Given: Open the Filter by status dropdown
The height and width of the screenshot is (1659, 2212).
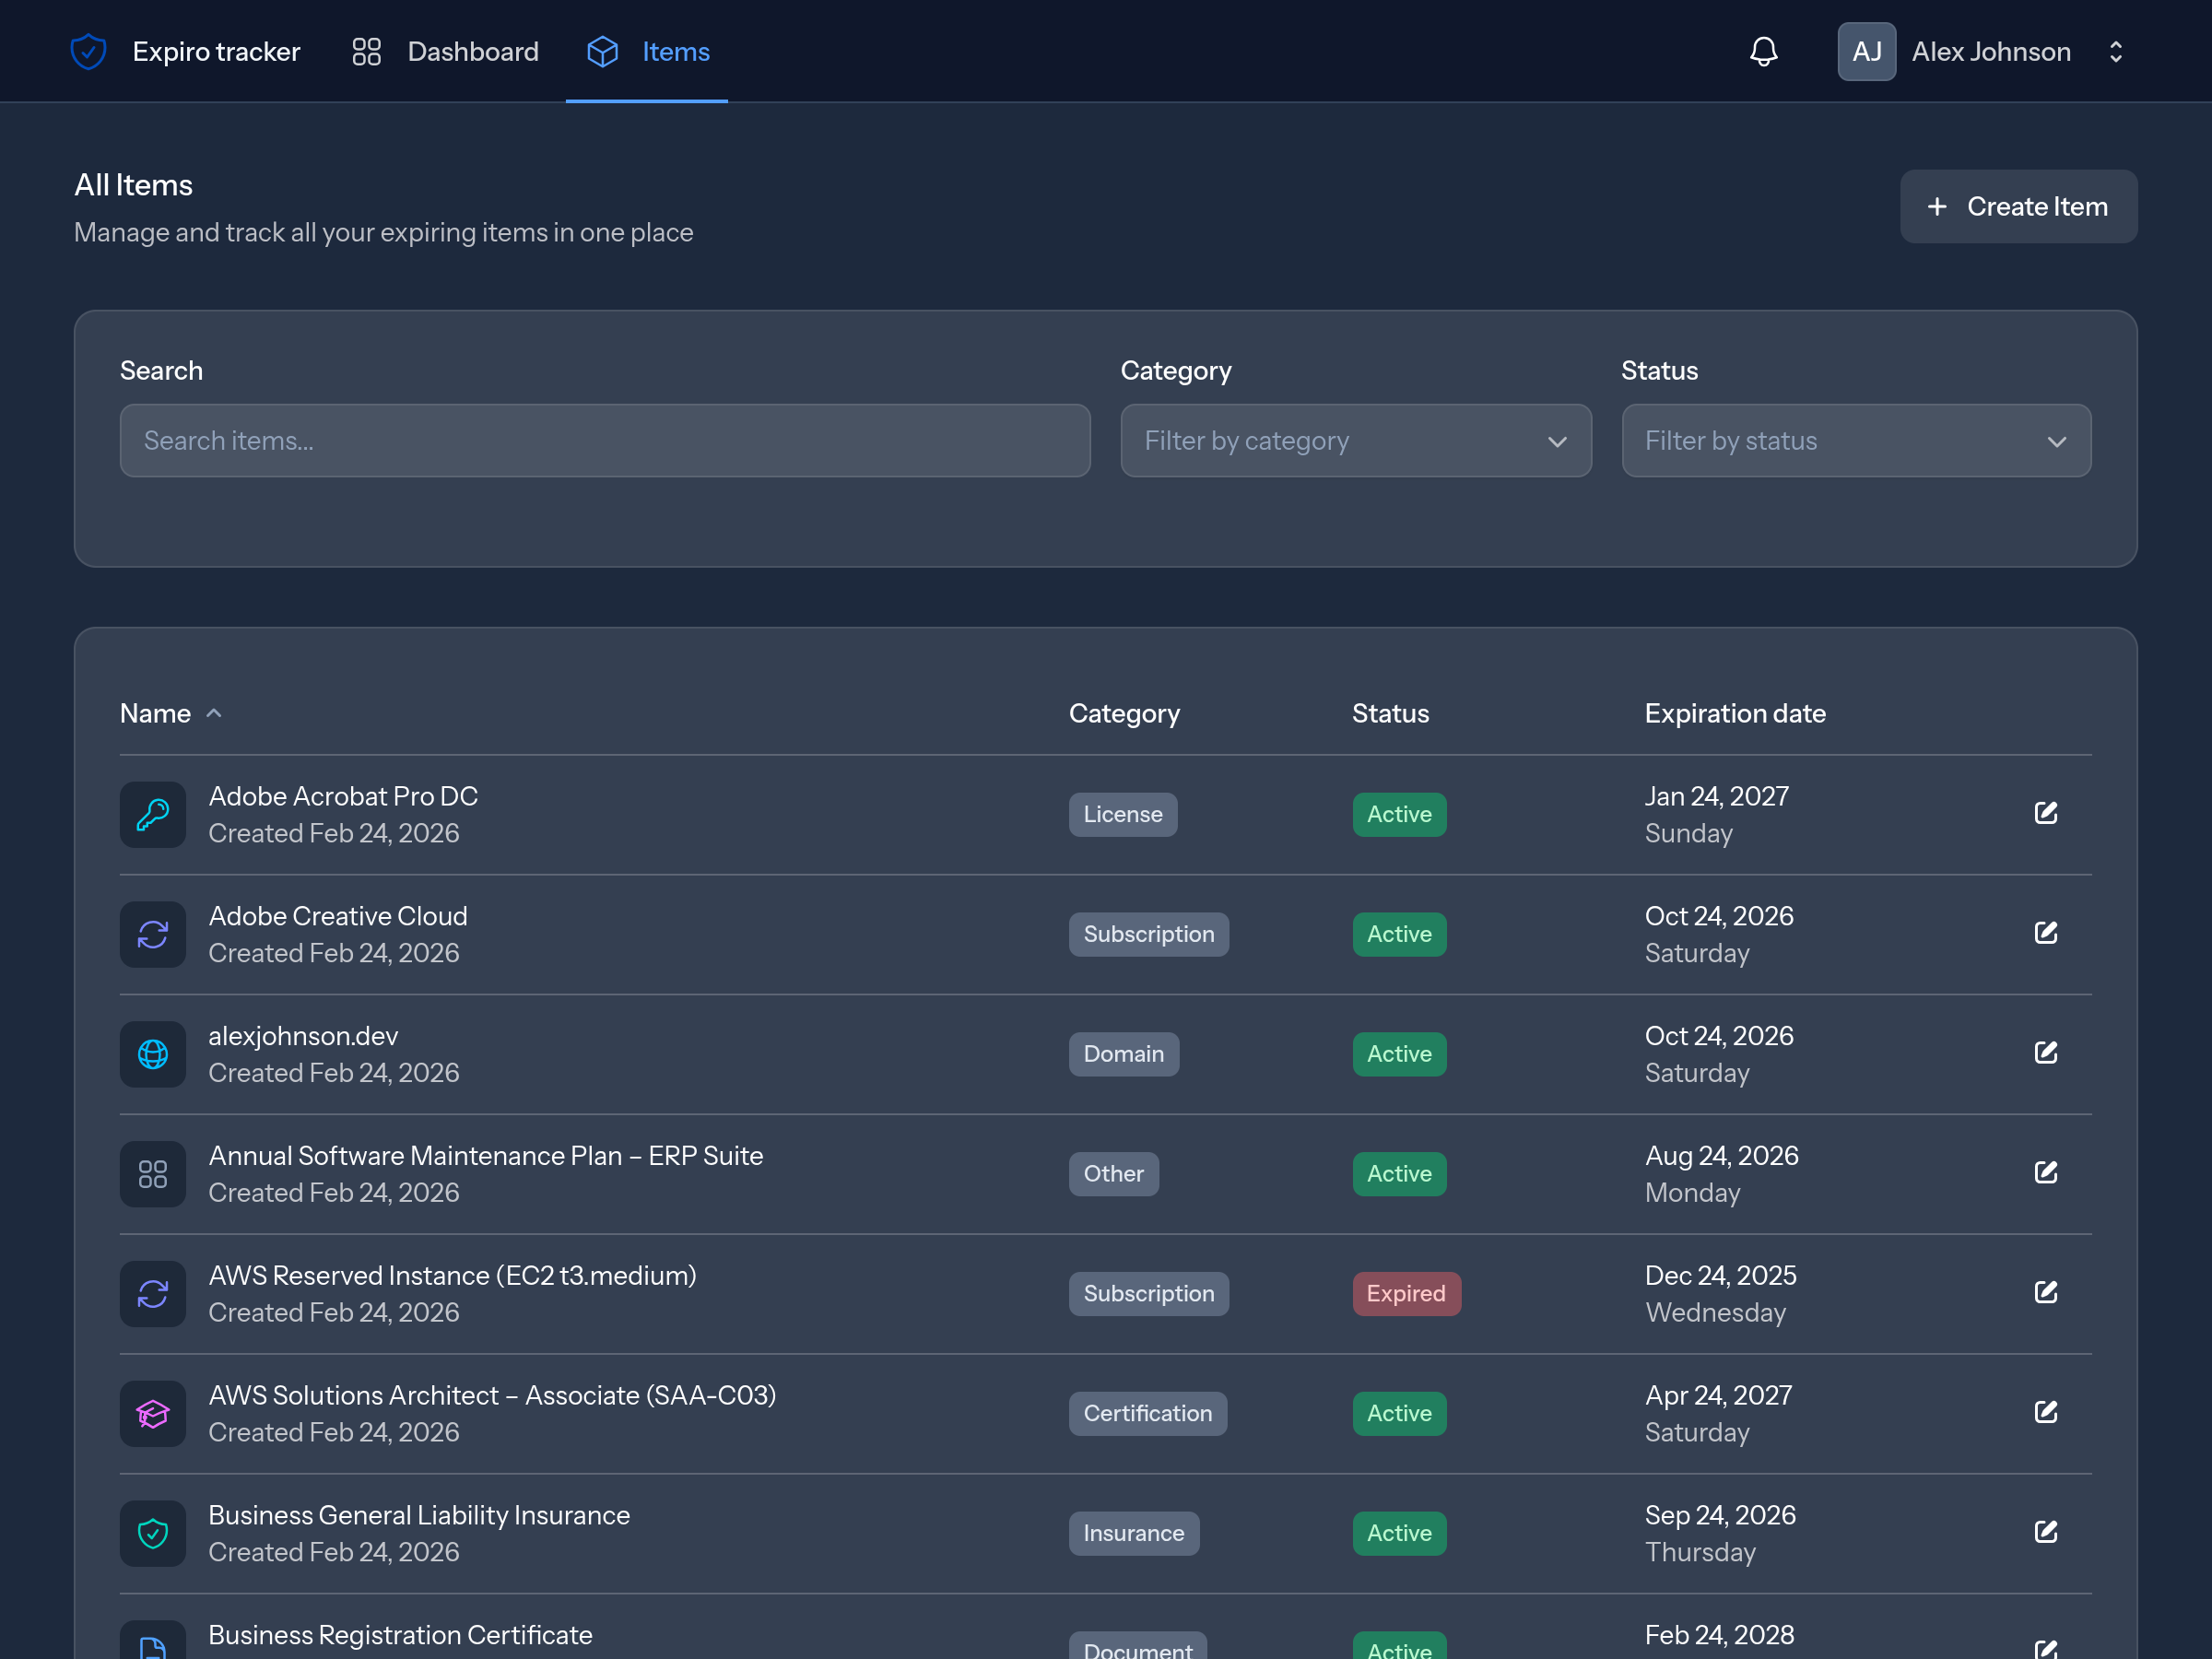Looking at the screenshot, I should point(1855,441).
